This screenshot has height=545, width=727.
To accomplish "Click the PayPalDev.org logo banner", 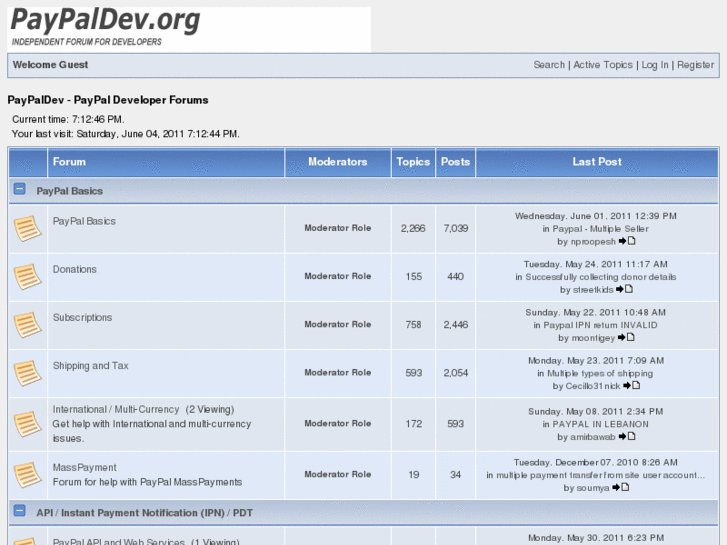I will pyautogui.click(x=189, y=29).
